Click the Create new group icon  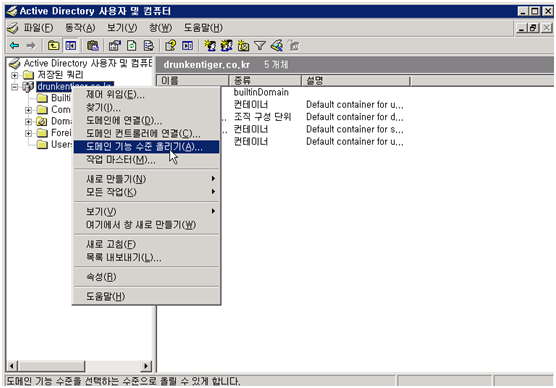227,46
